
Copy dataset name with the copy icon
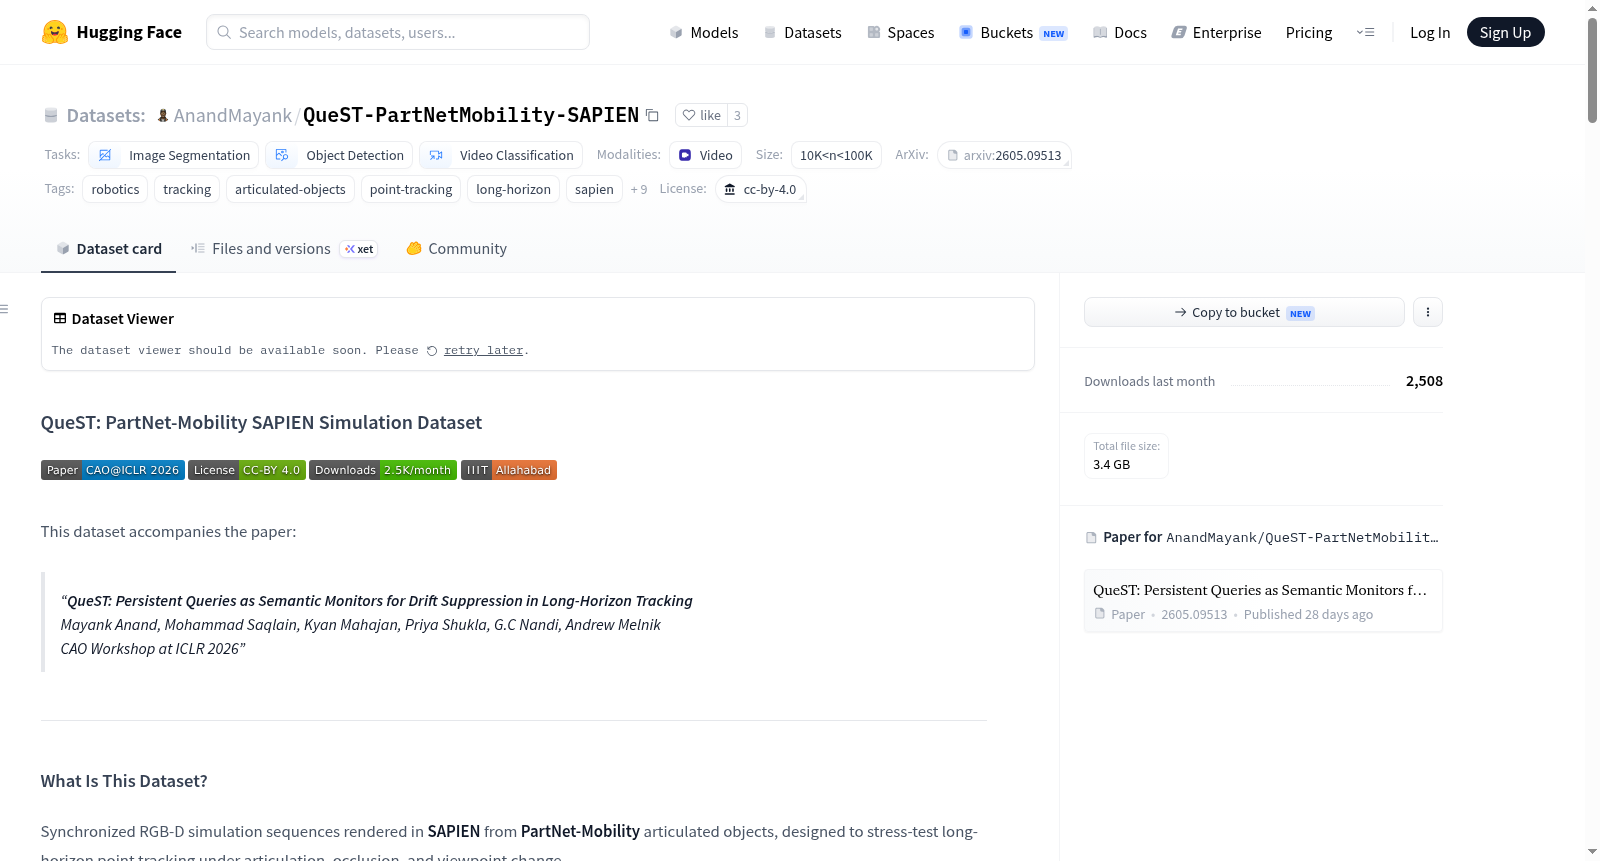click(x=652, y=115)
